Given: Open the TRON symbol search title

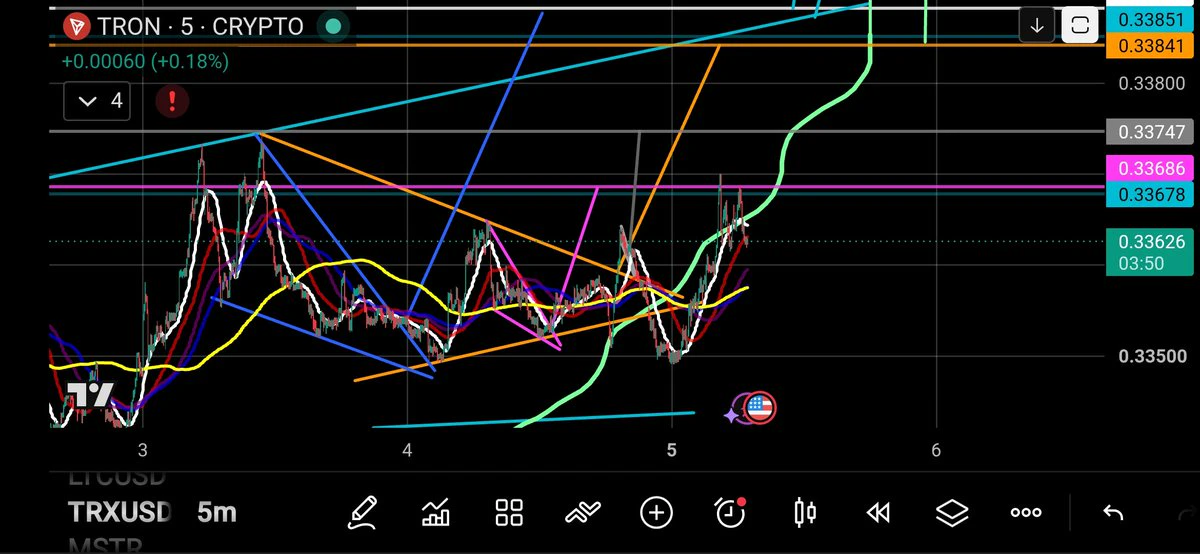Looking at the screenshot, I should tap(188, 26).
